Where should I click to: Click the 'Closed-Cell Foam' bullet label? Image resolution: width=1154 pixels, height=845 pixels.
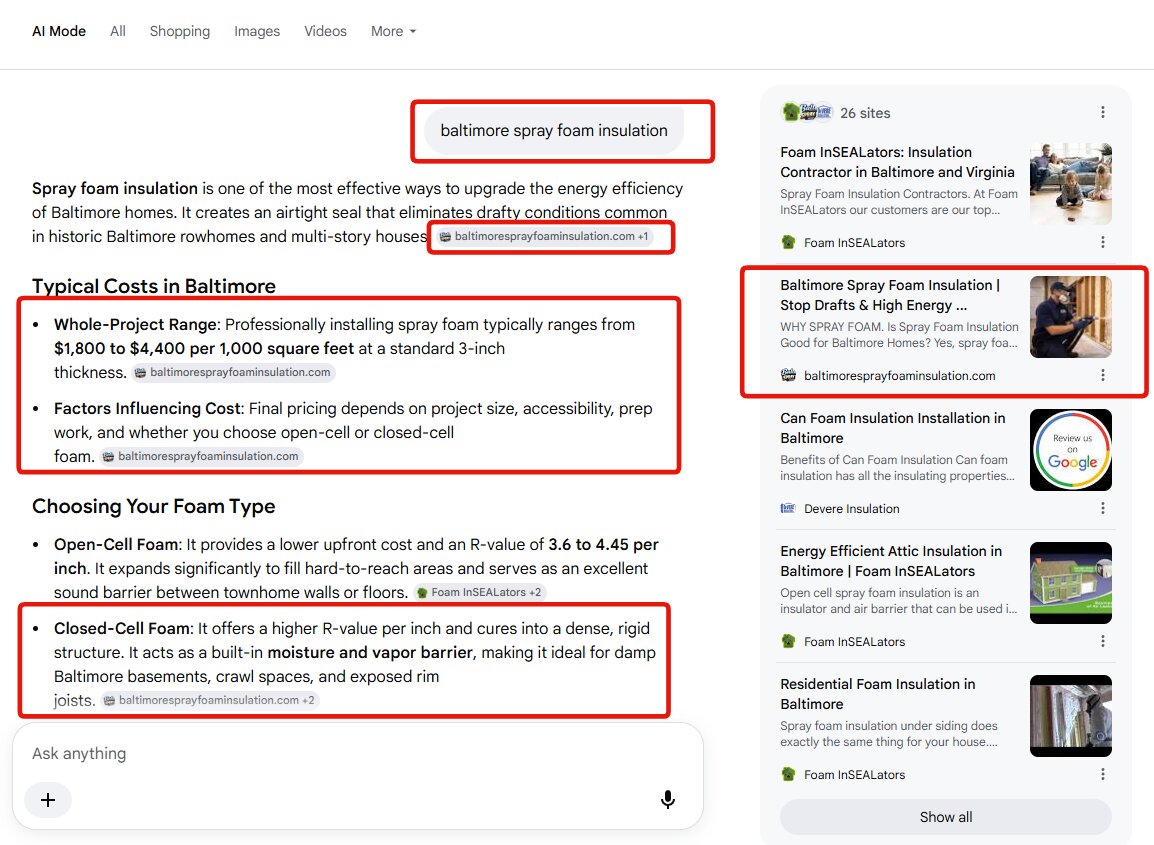pos(122,629)
